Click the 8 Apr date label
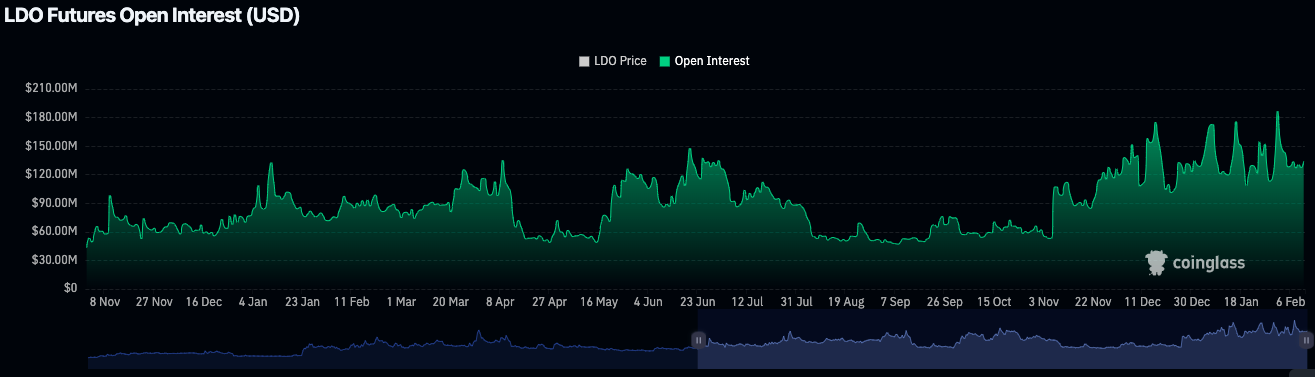 (x=500, y=301)
